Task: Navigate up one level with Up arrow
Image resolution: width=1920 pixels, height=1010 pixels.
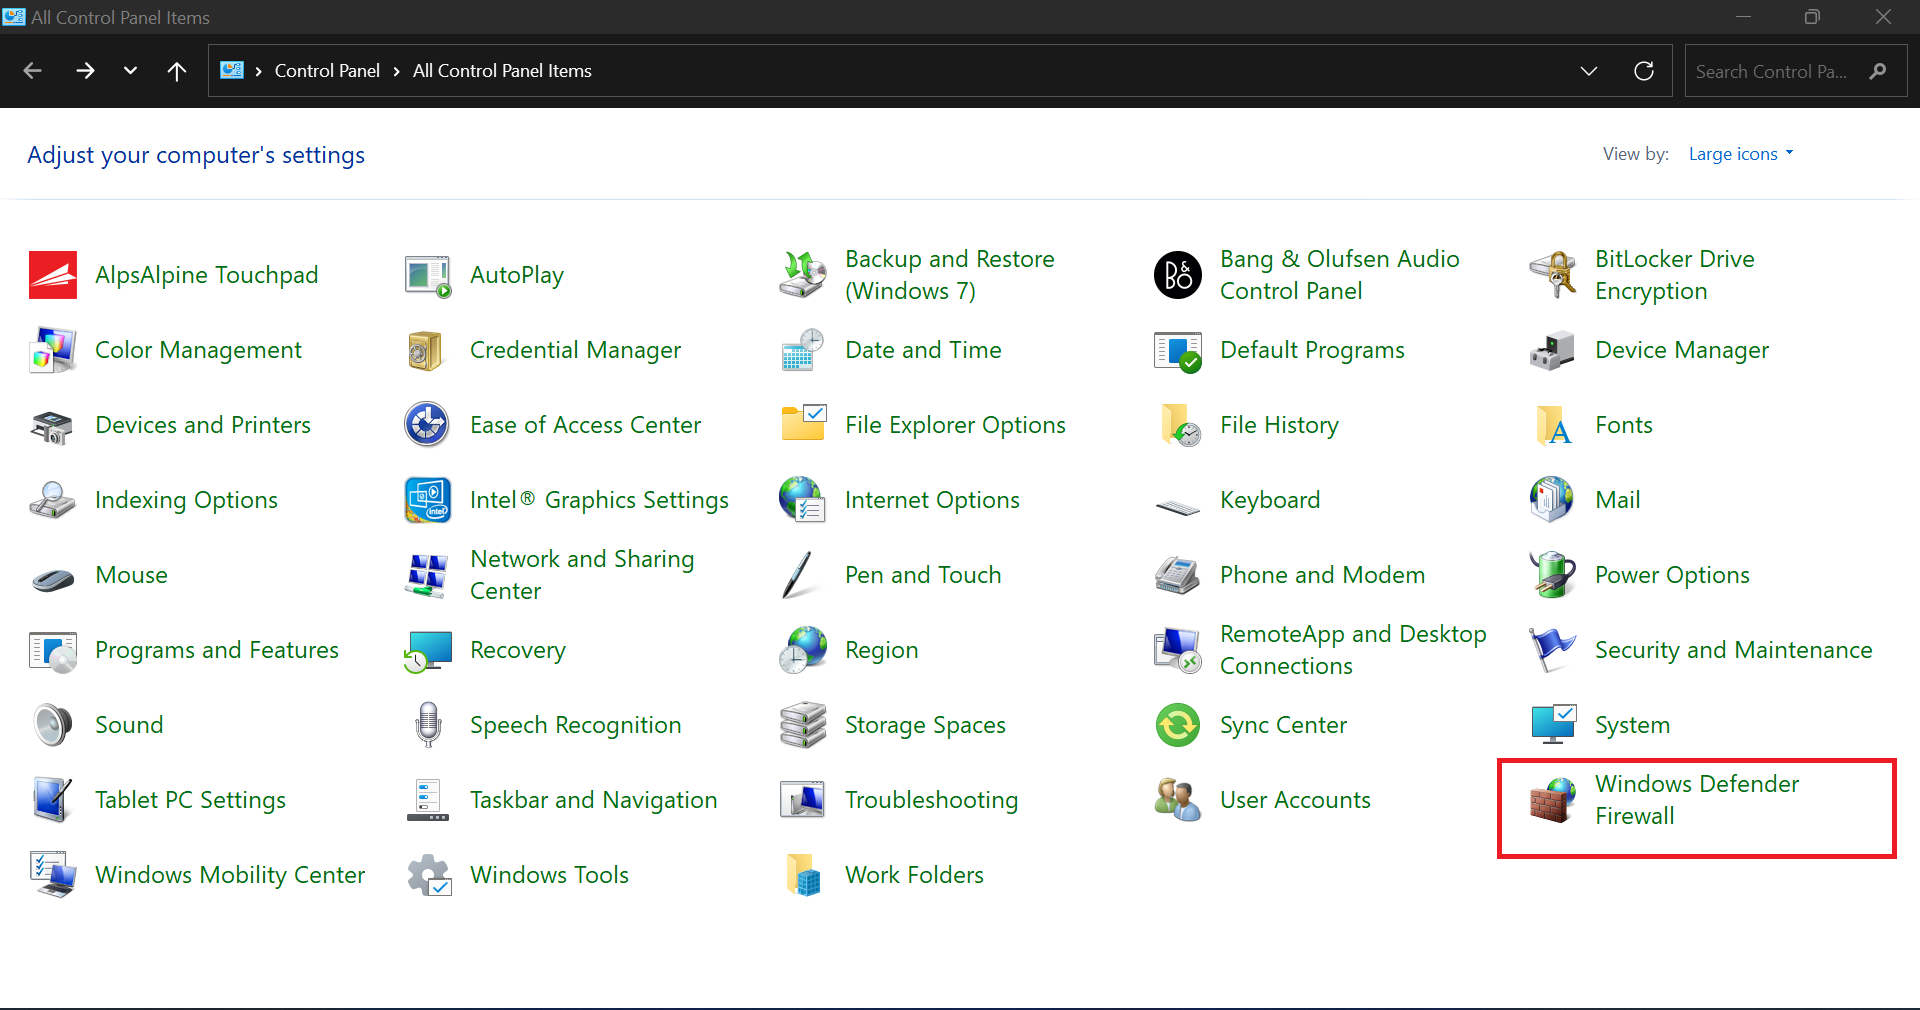Action: point(177,71)
